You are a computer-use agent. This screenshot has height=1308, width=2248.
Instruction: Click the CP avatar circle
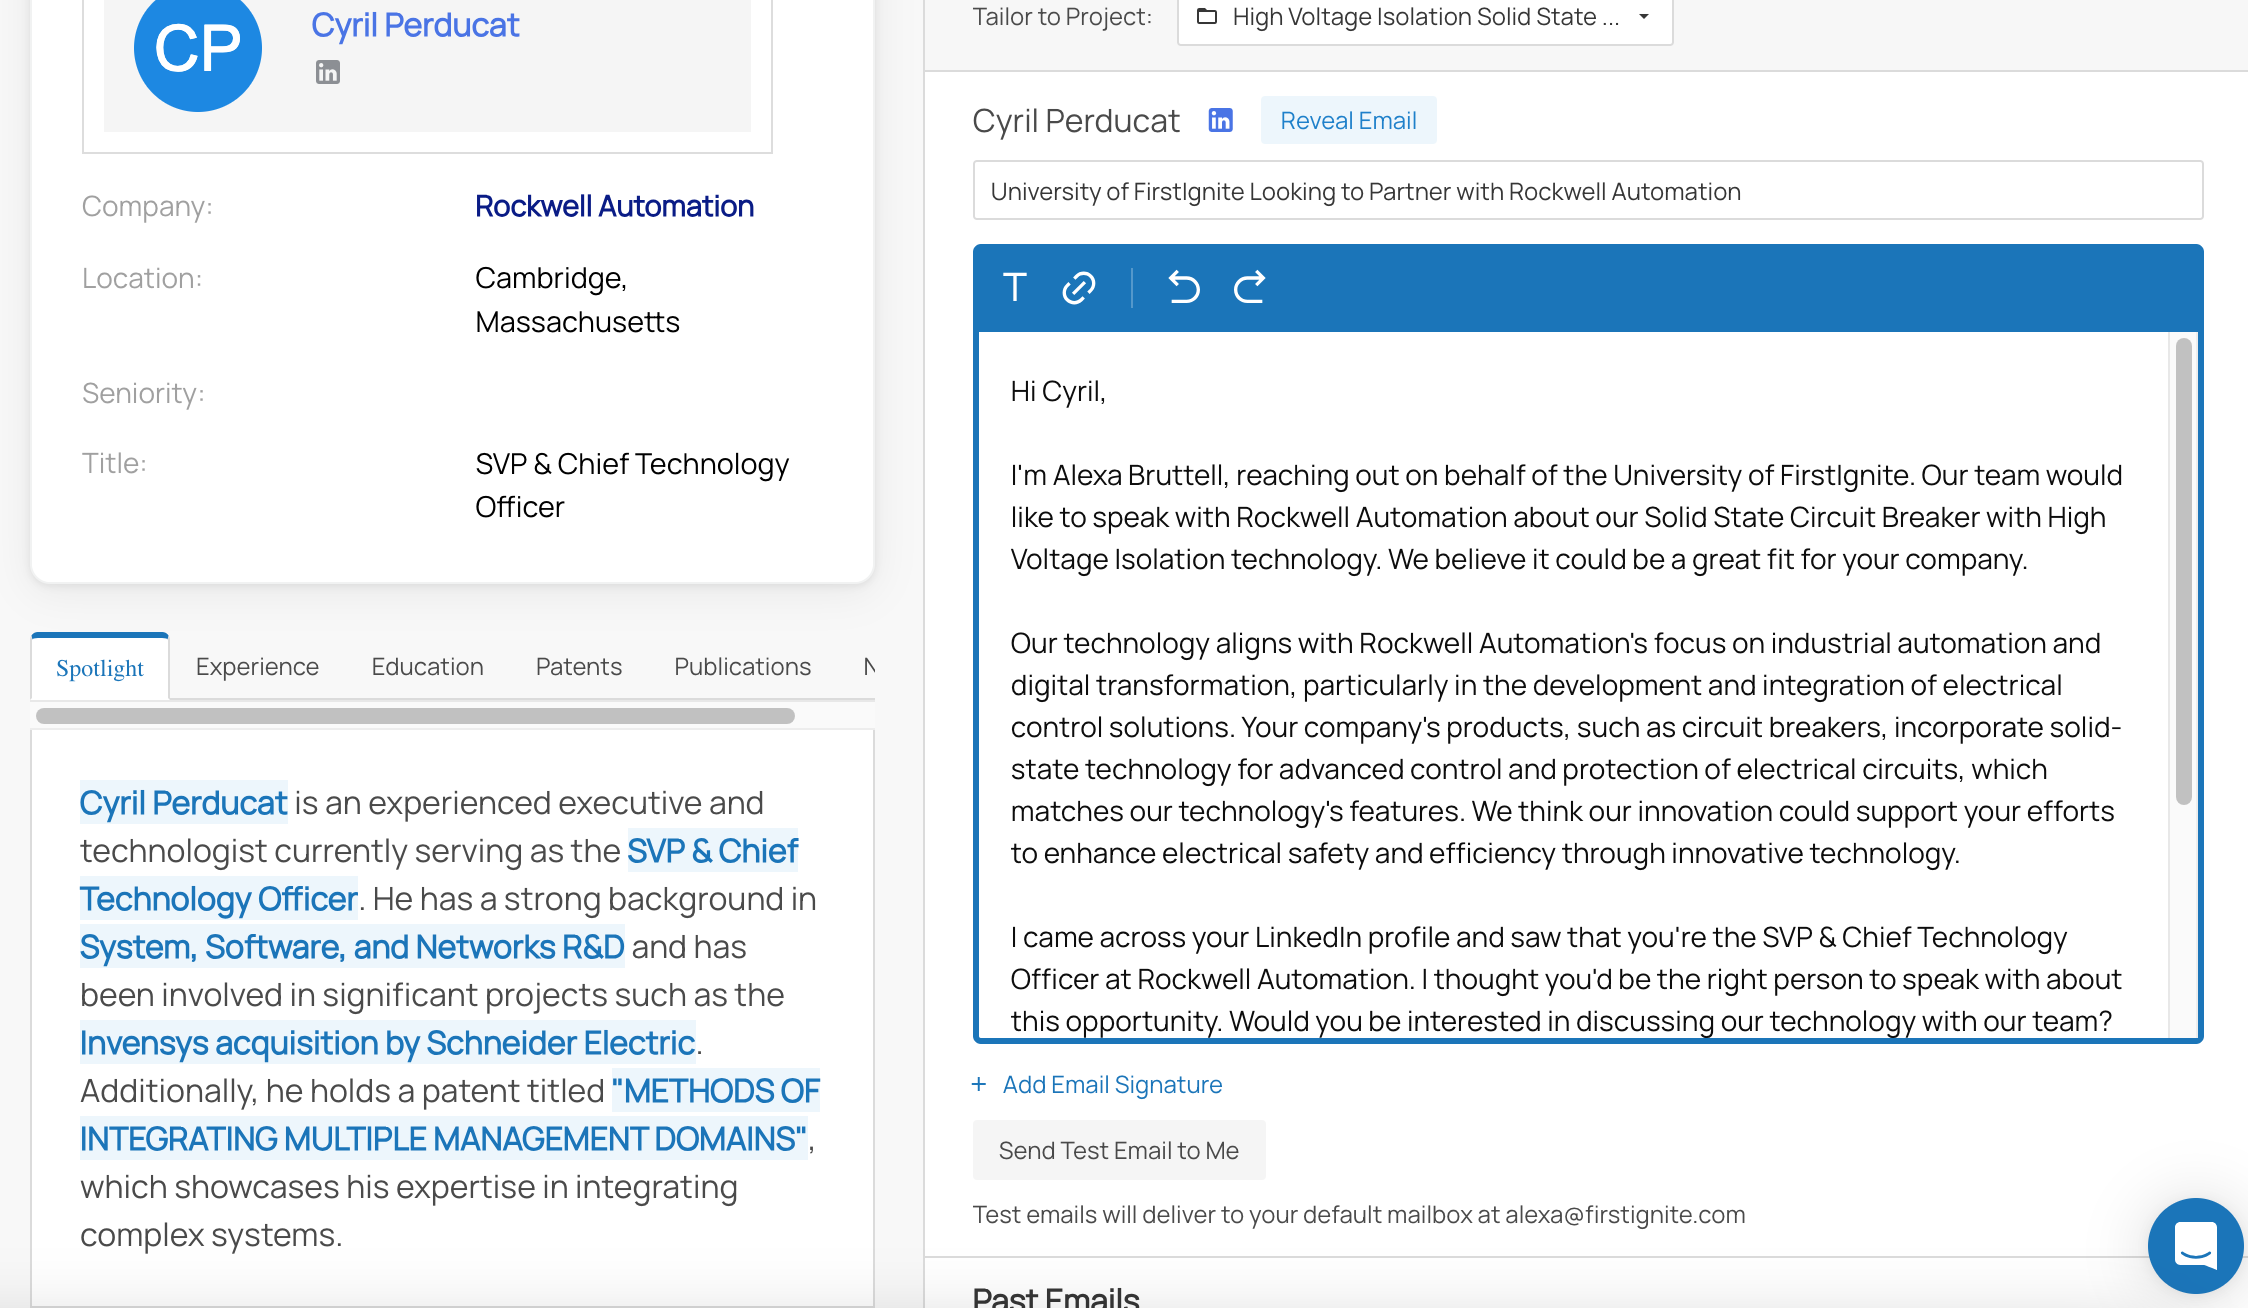pyautogui.click(x=198, y=48)
